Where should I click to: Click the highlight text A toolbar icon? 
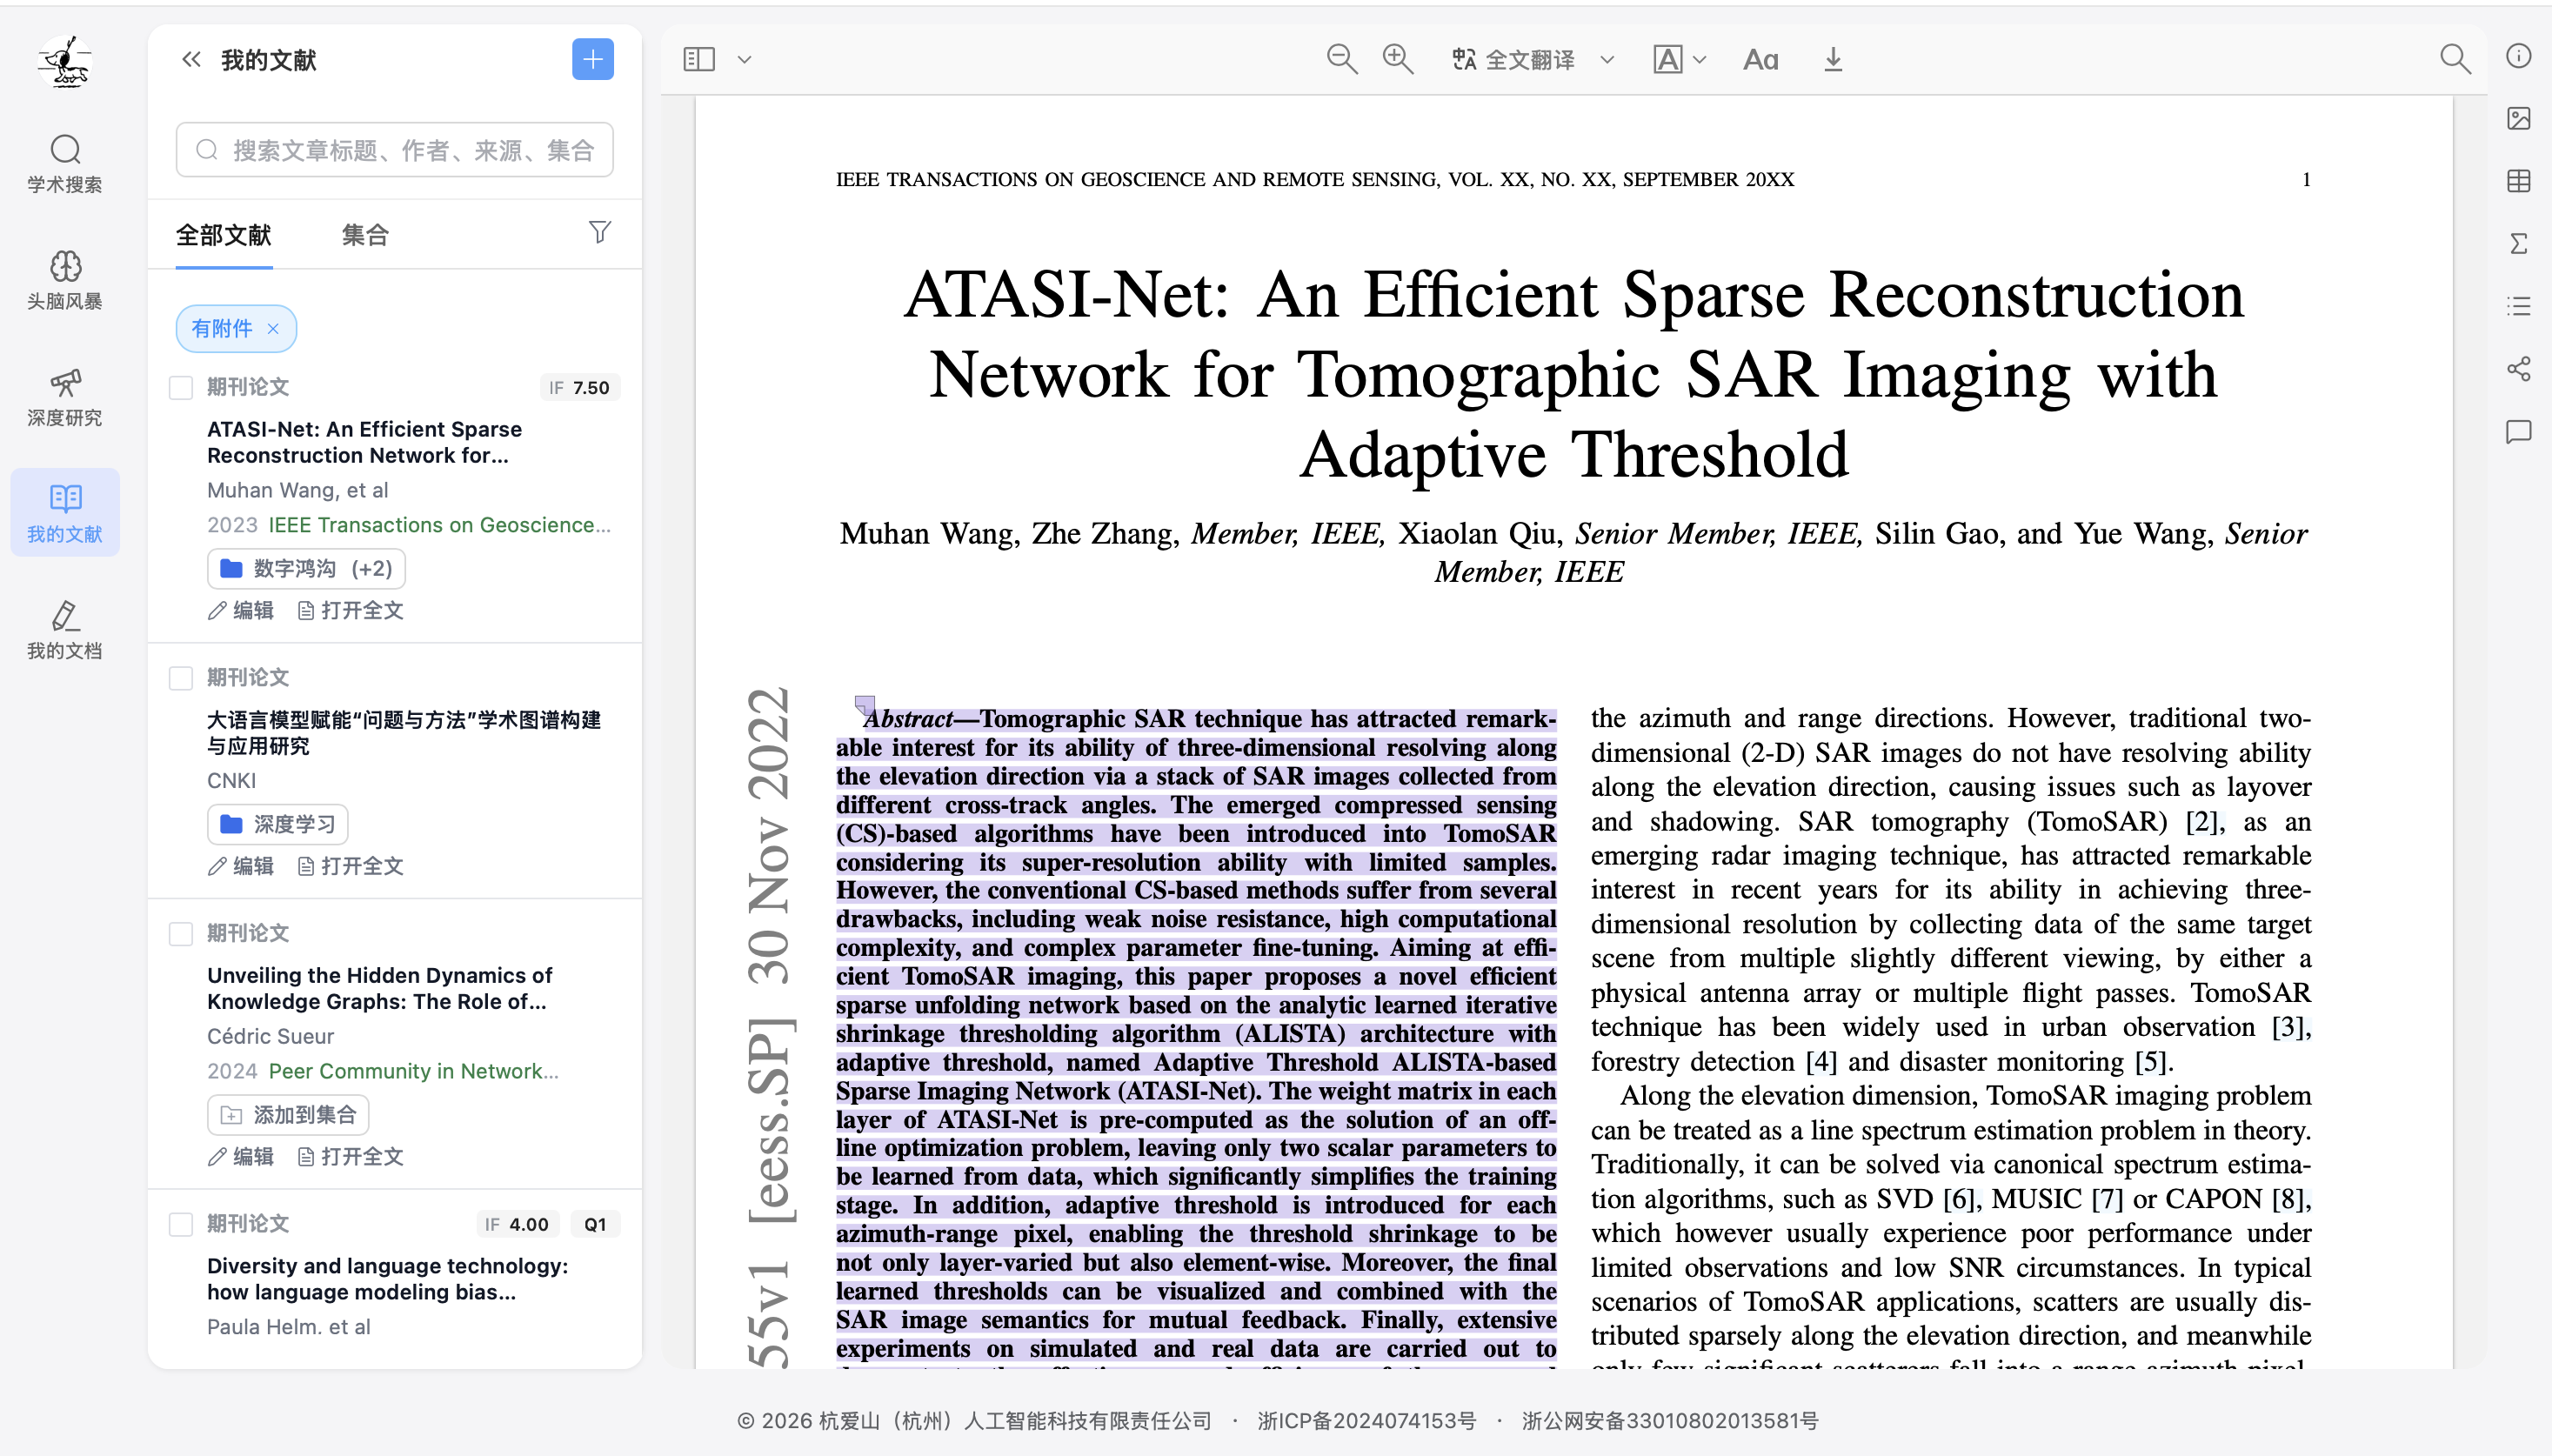1668,60
